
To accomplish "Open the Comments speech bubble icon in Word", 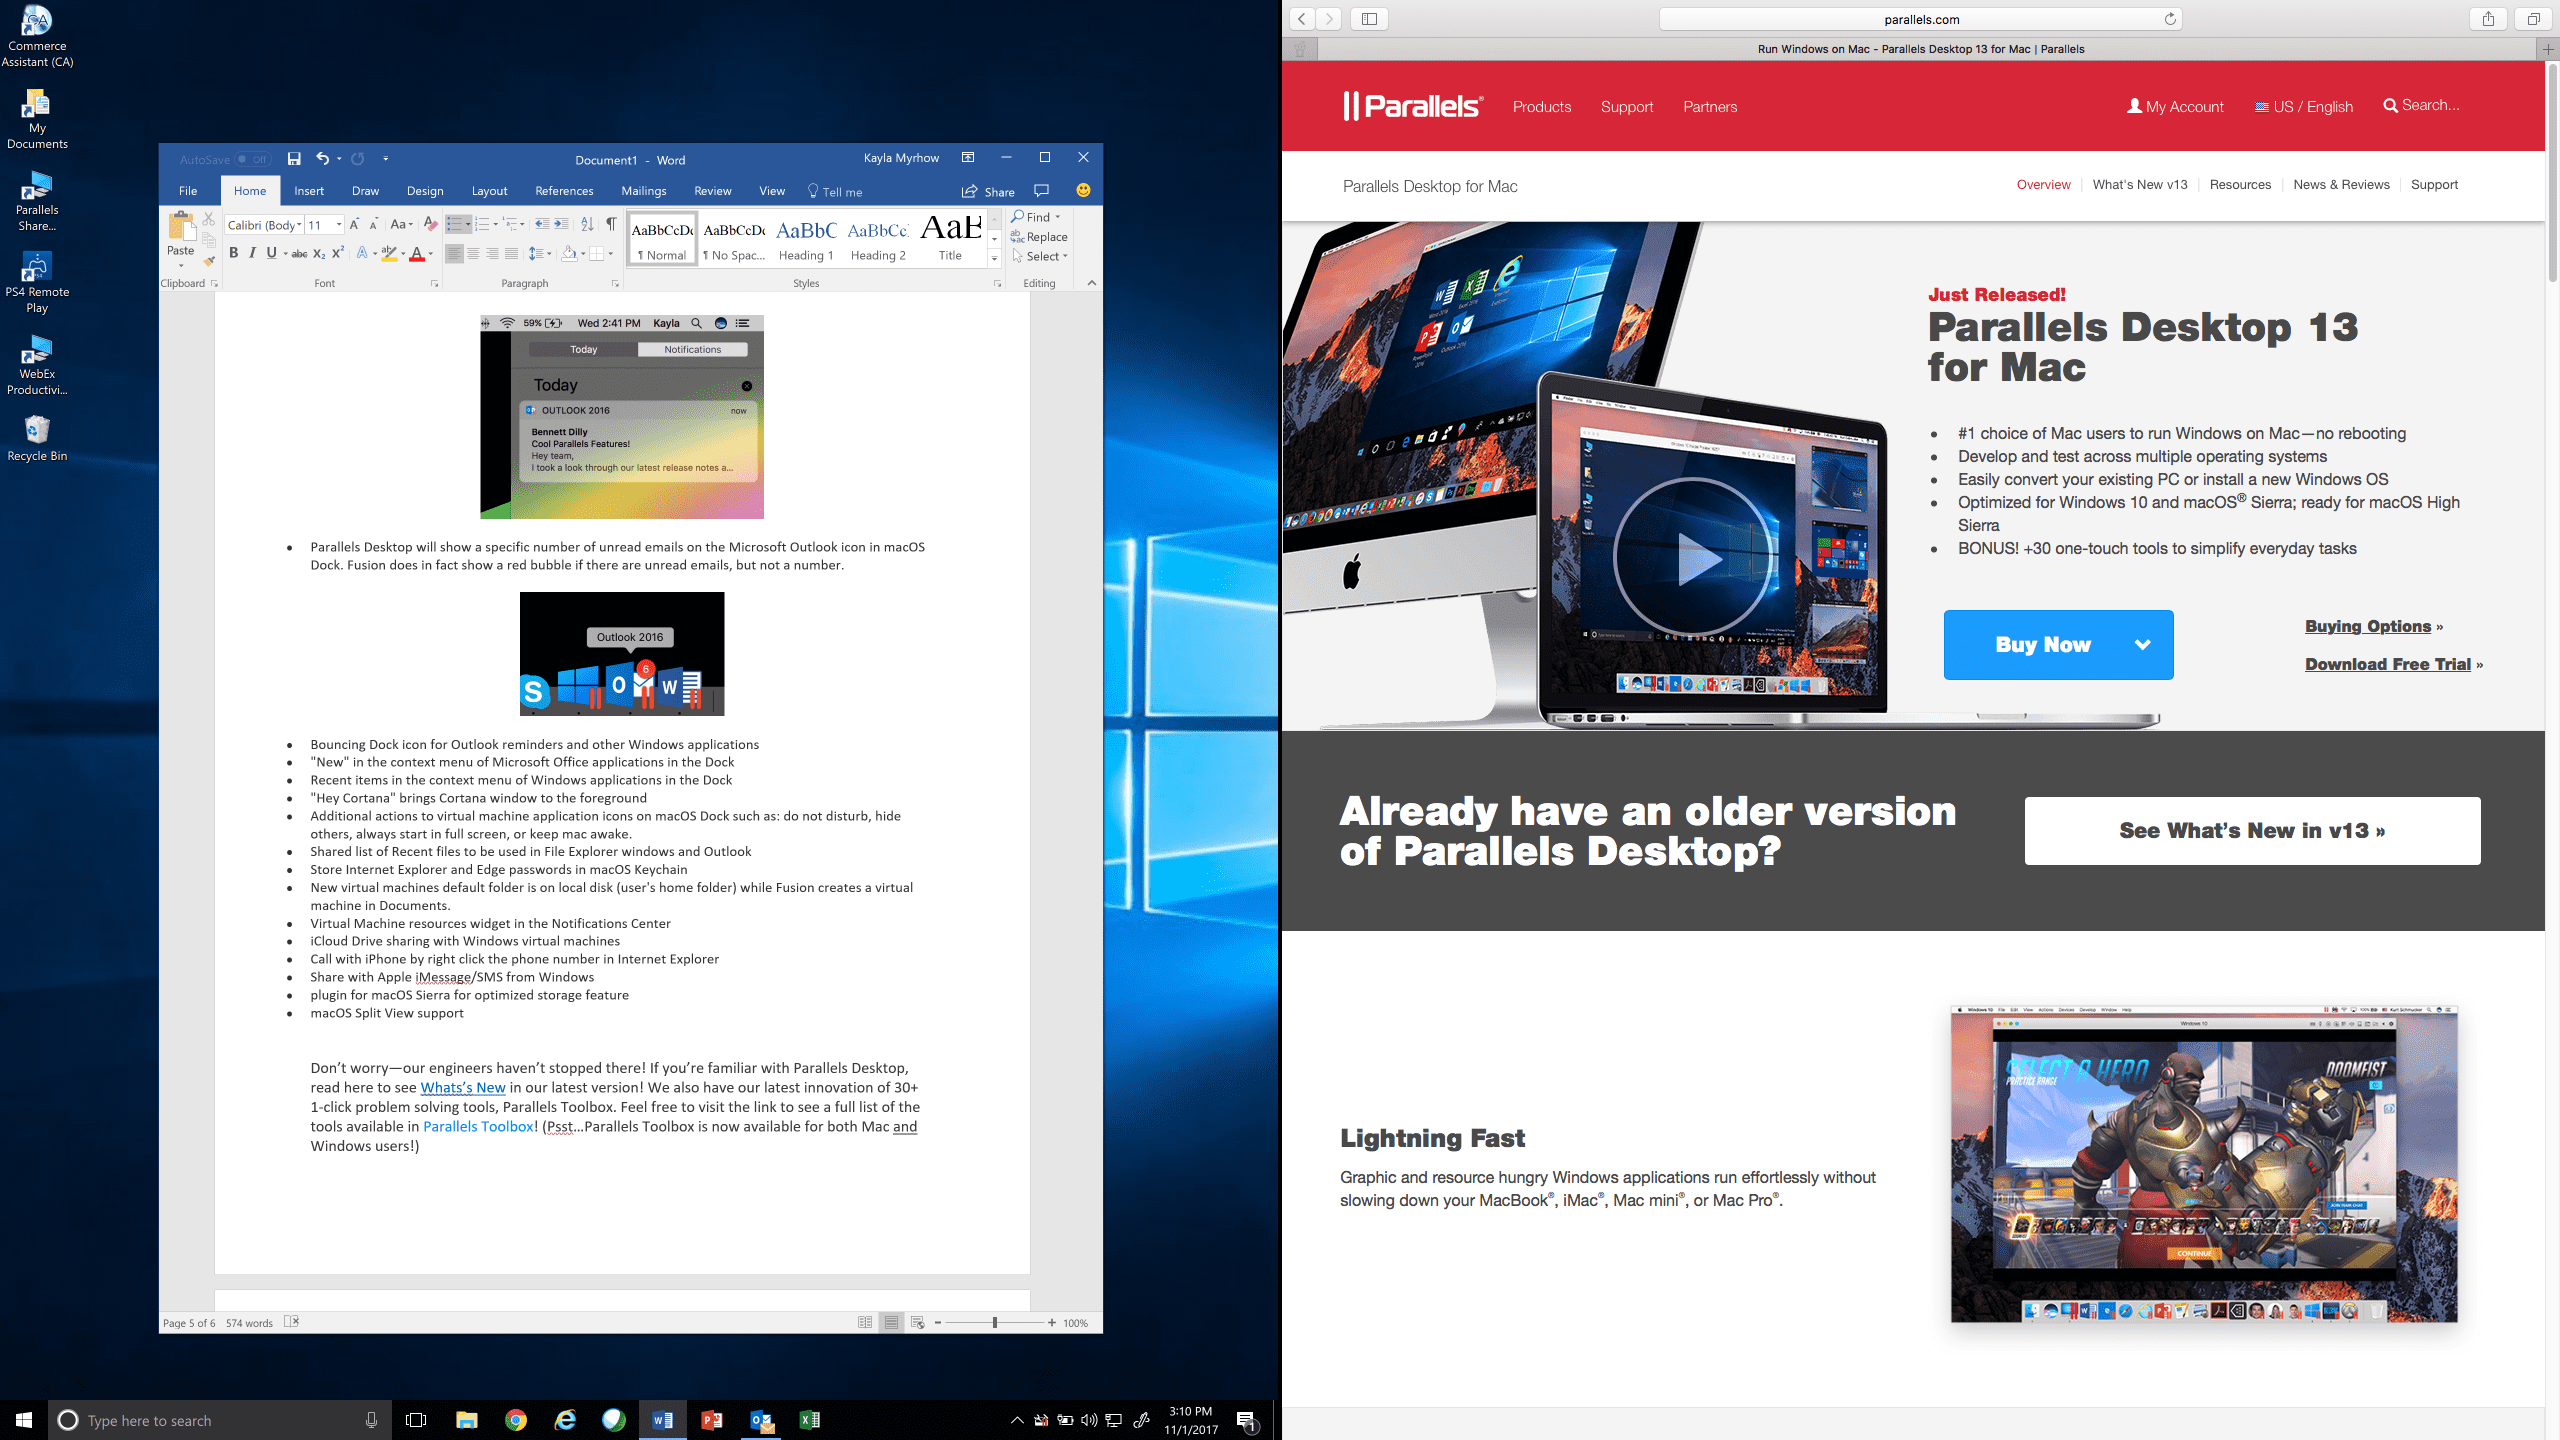I will (x=1041, y=191).
